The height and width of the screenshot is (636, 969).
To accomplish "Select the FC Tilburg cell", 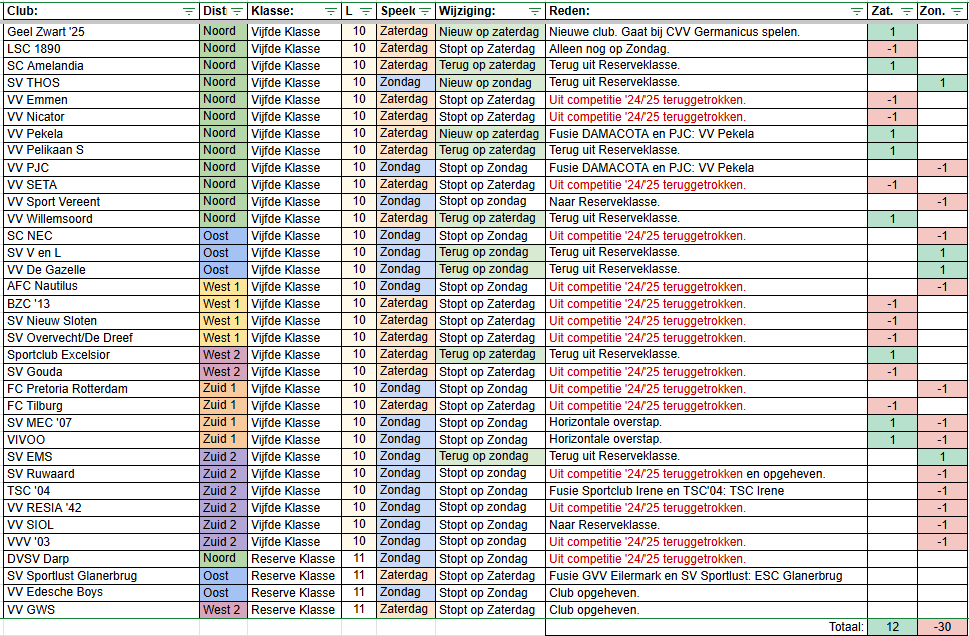I will (101, 405).
